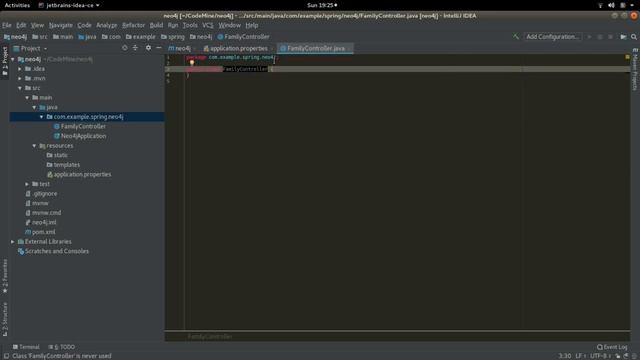The width and height of the screenshot is (640, 360).
Task: Click the yellow inspection indicator in editor corner
Action: tap(627, 57)
